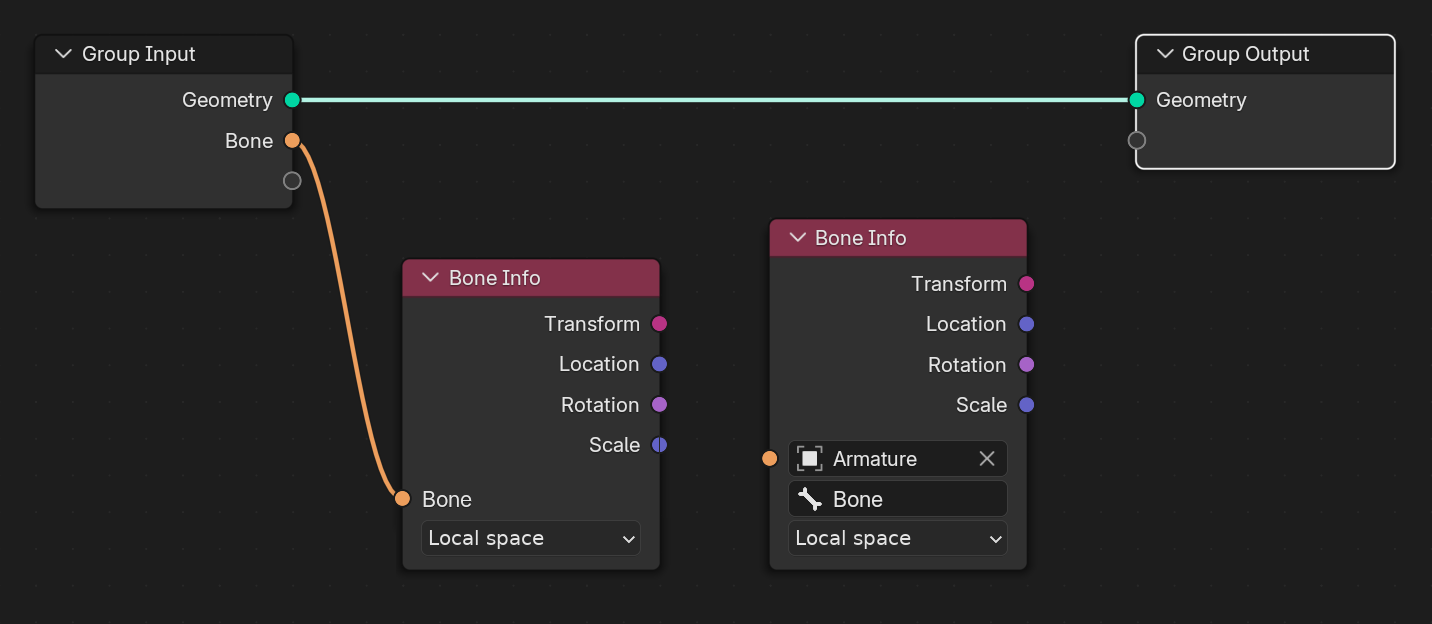
Task: Open Local space dropdown under the Armature field
Action: point(898,538)
